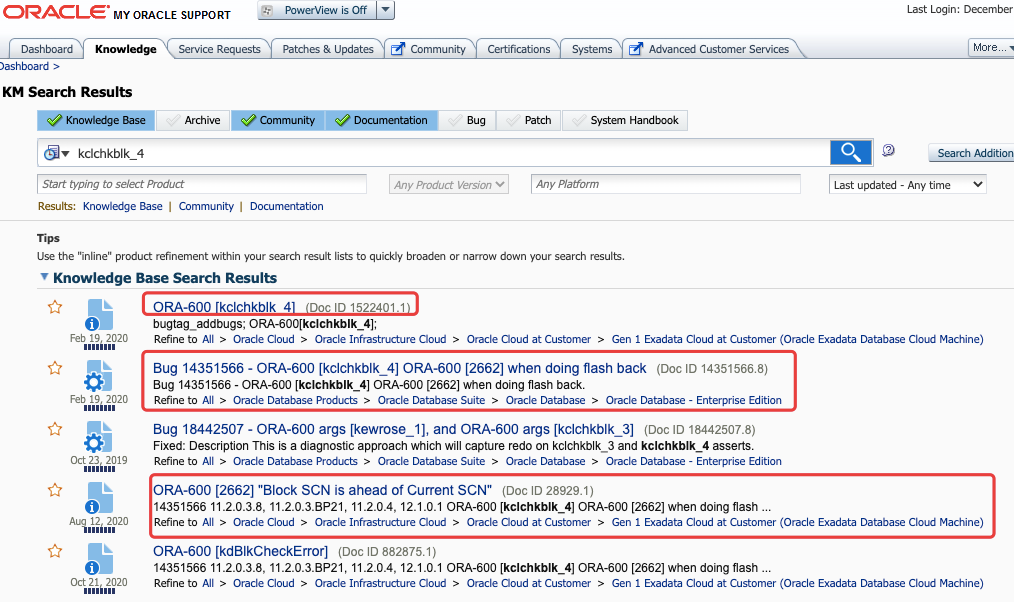Screen dimensions: 1014x602
Task: Select Knowledge tab
Action: [125, 49]
